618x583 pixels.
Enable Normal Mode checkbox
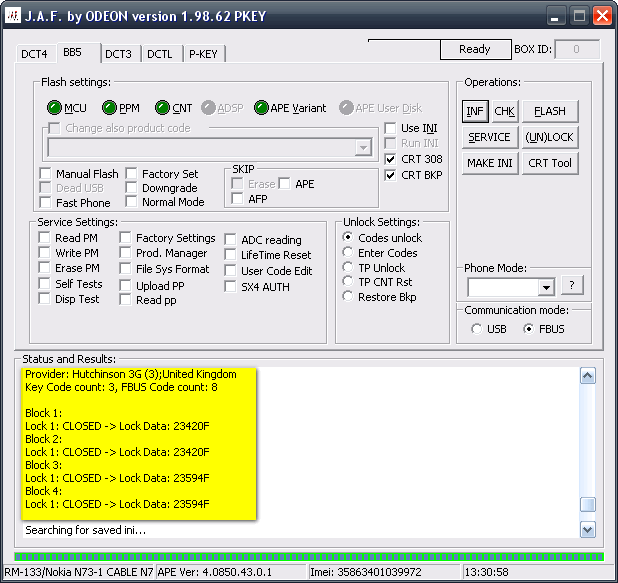(131, 202)
